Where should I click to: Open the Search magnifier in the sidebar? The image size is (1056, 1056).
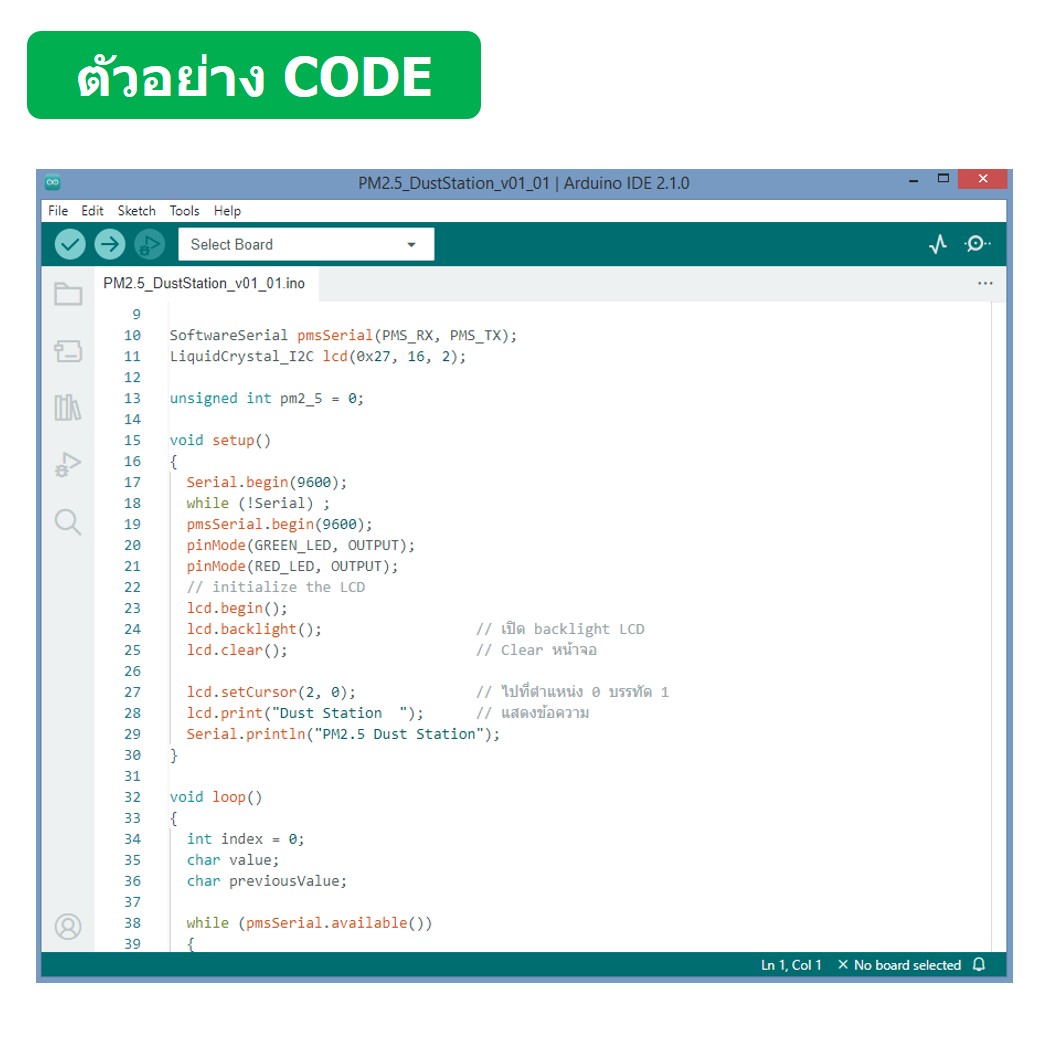coord(67,521)
